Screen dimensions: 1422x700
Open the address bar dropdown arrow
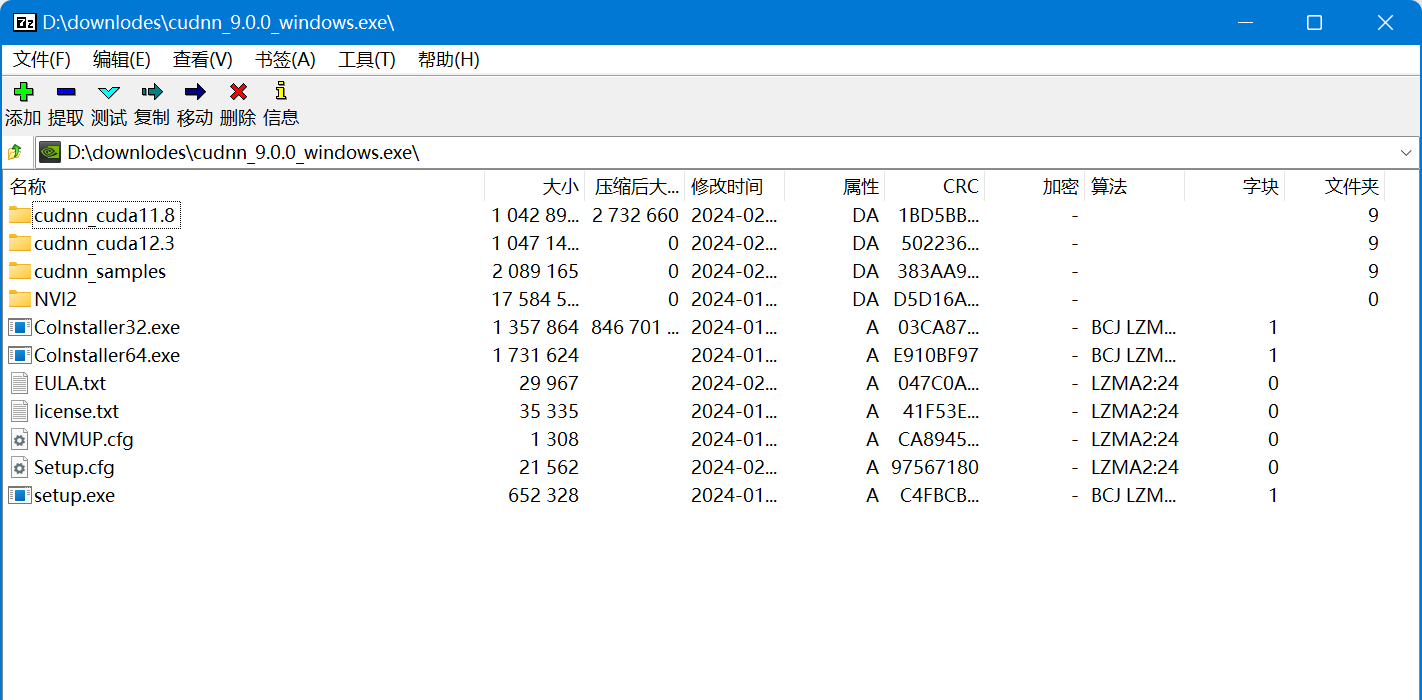coord(1407,152)
